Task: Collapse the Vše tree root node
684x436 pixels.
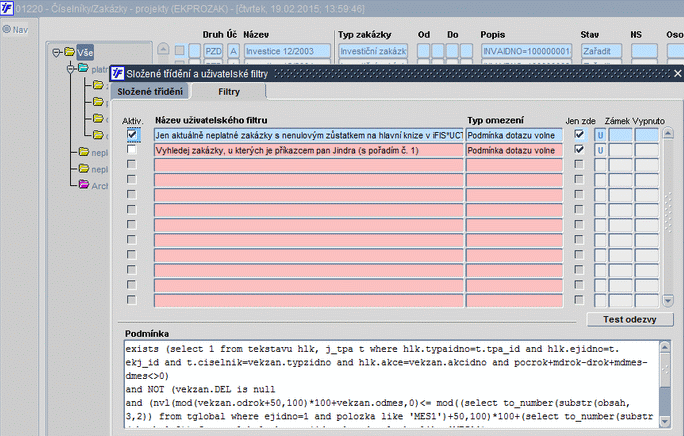Action: [x=56, y=52]
